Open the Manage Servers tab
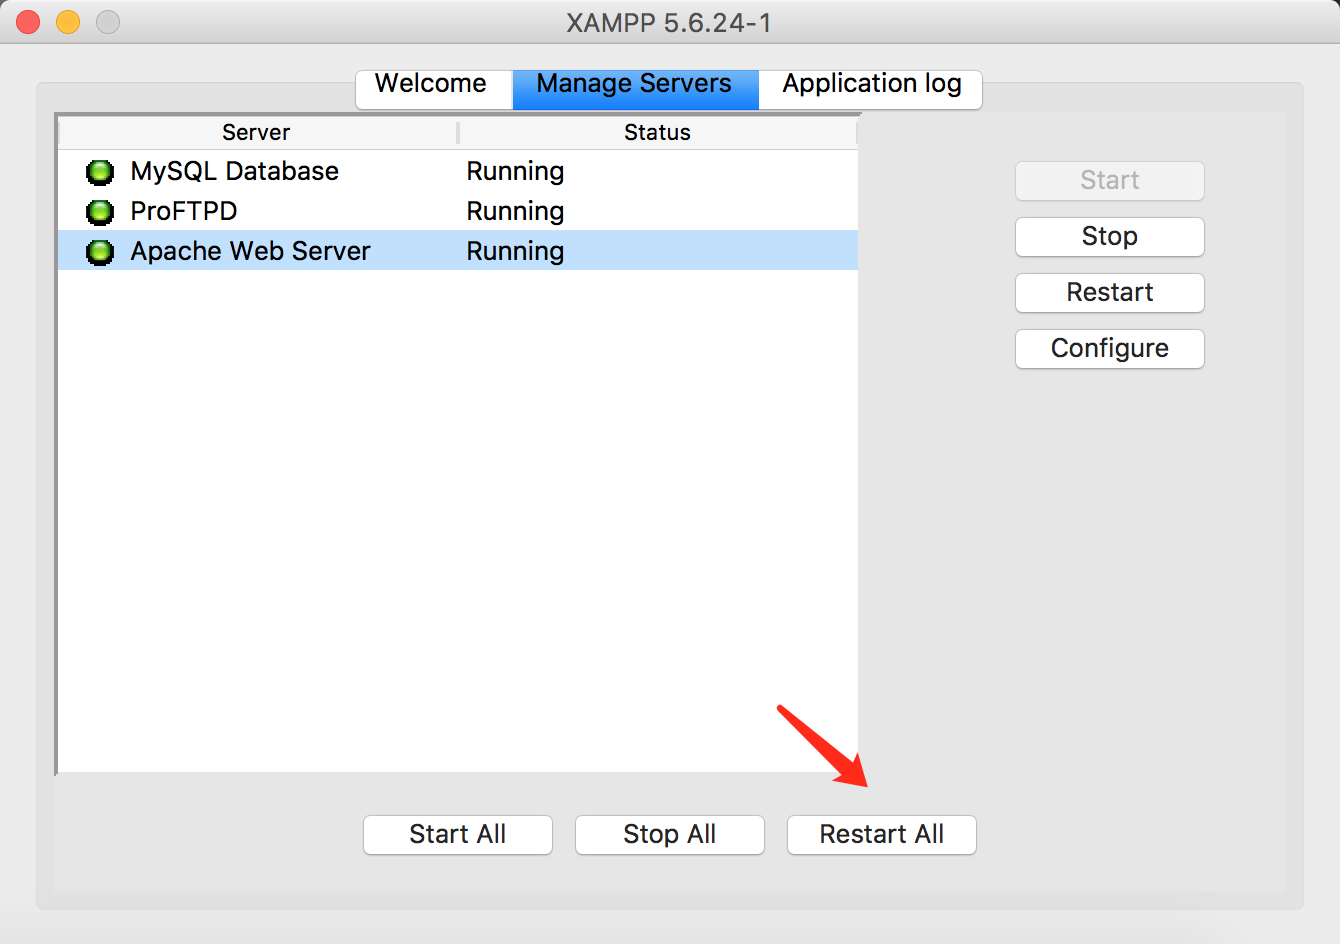 click(635, 88)
